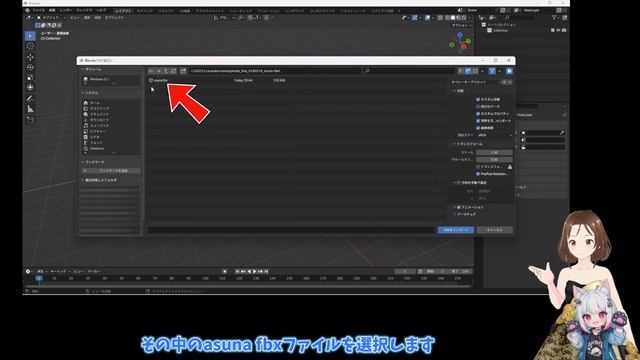Go to parent directory in file browser
The width and height of the screenshot is (640, 360).
[166, 71]
